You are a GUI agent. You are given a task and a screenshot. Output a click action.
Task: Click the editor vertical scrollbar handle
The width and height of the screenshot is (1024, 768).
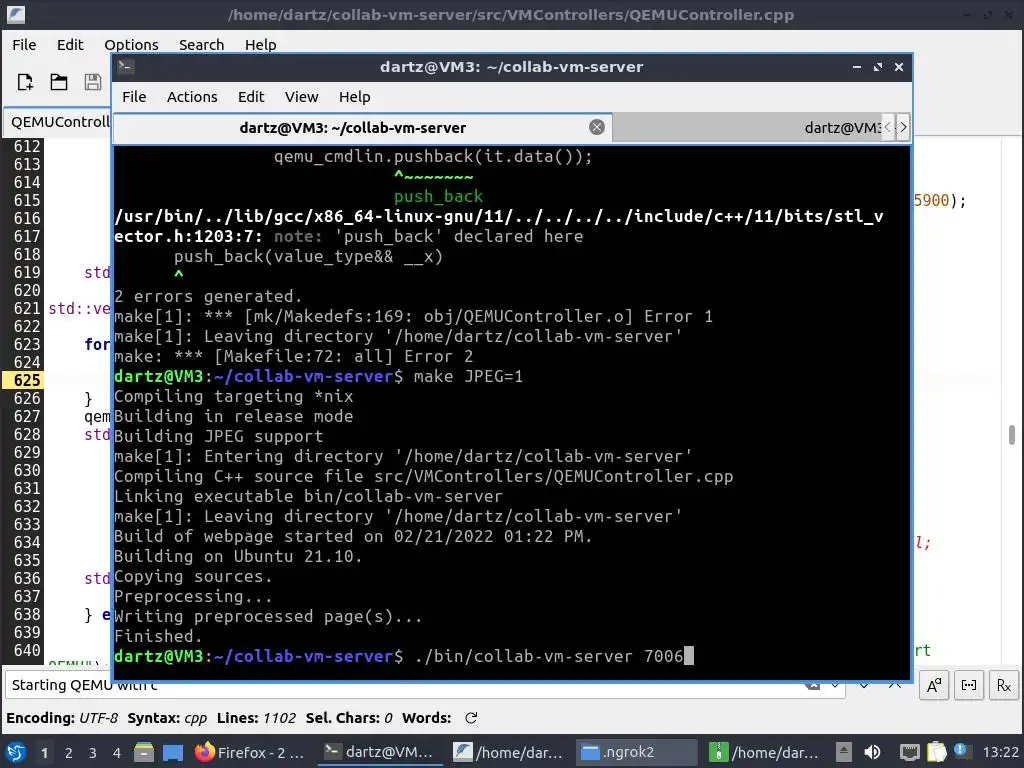point(1012,435)
